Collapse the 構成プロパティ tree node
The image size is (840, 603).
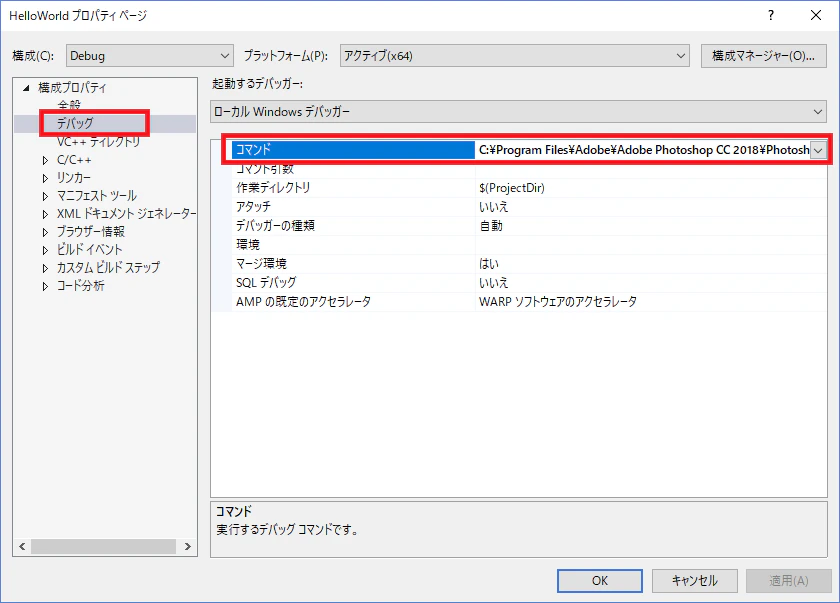pyautogui.click(x=26, y=88)
